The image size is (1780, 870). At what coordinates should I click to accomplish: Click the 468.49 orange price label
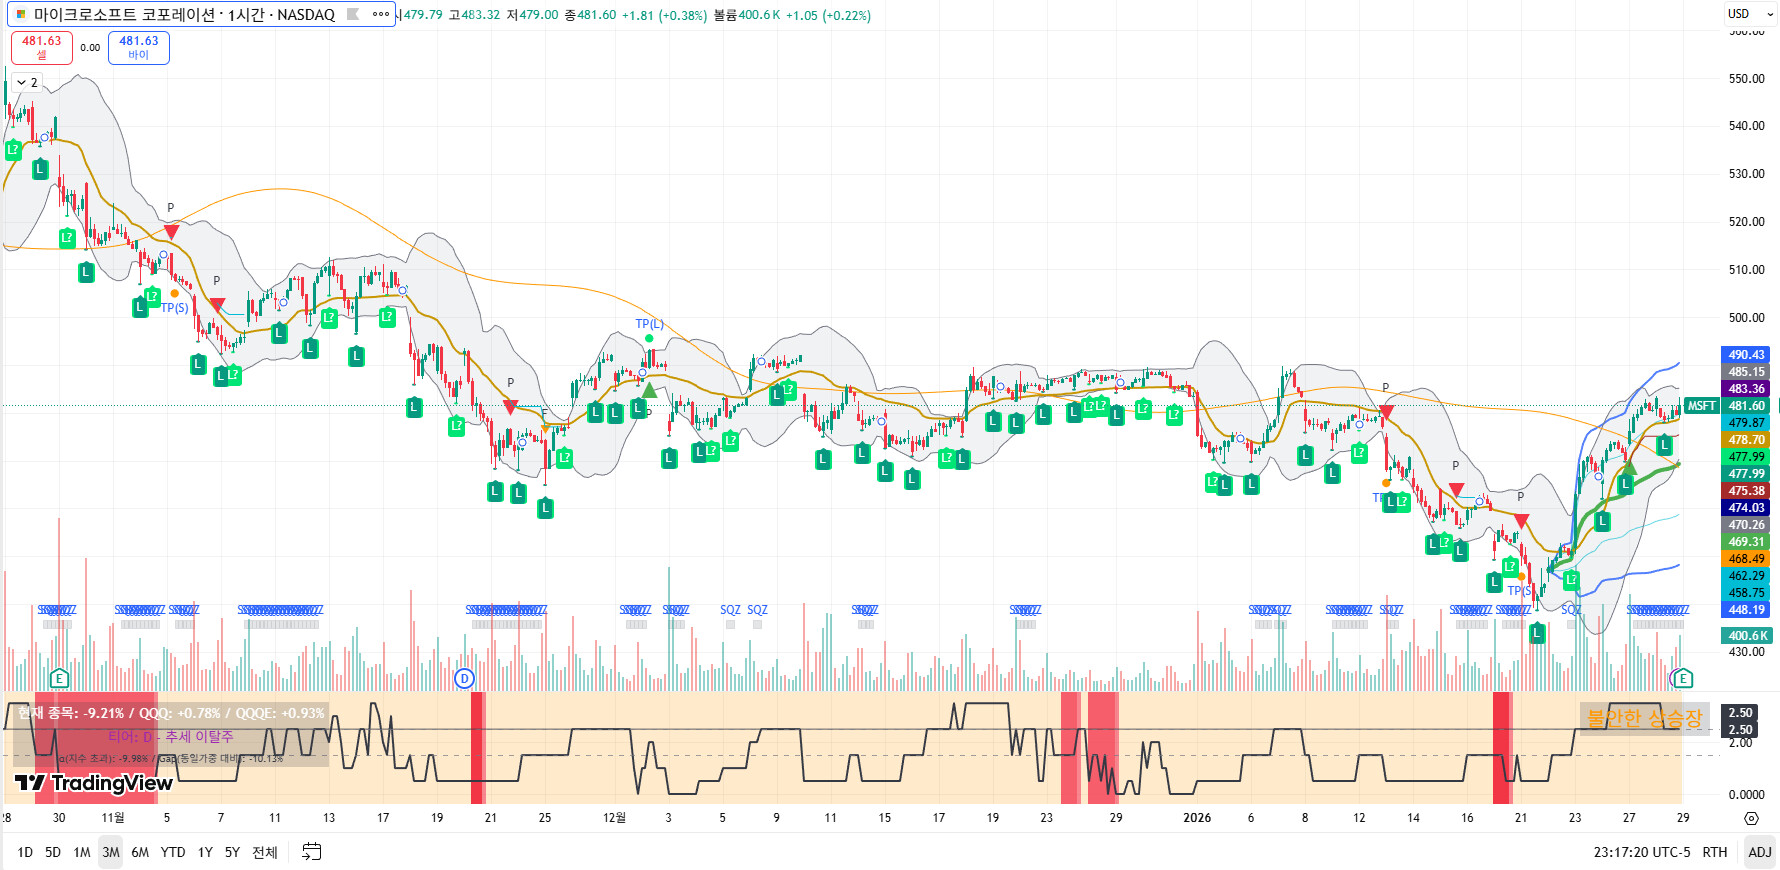tap(1747, 559)
